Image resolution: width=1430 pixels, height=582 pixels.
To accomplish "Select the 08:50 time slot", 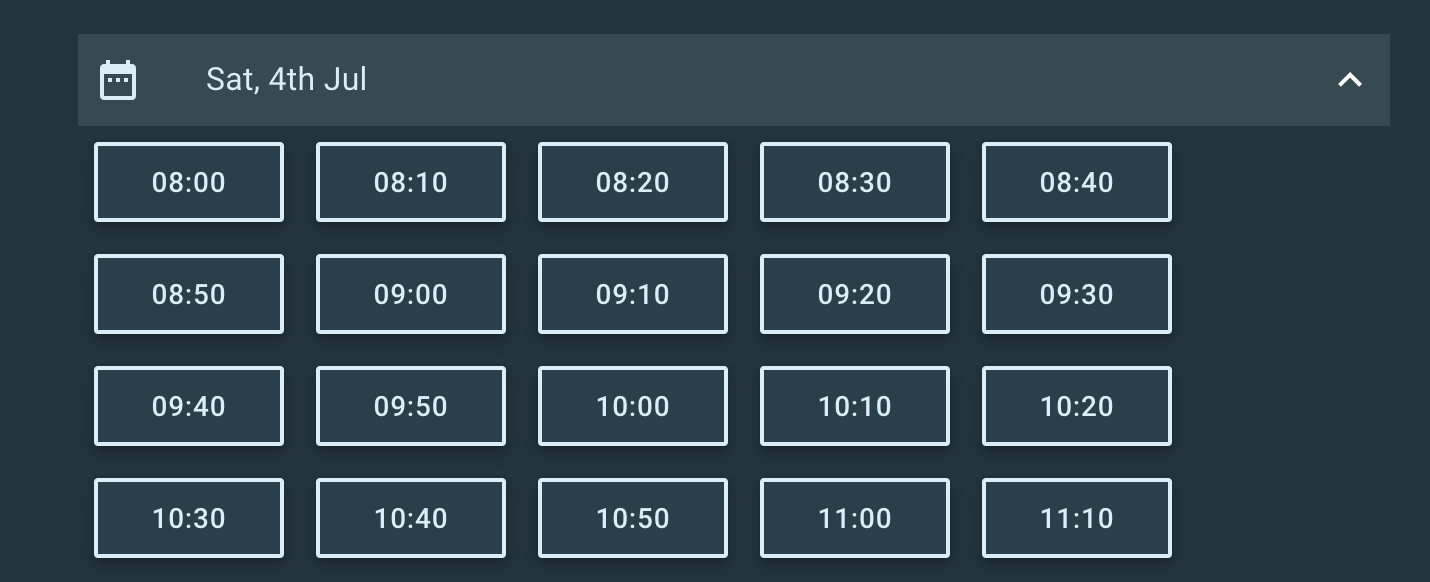I will 189,294.
